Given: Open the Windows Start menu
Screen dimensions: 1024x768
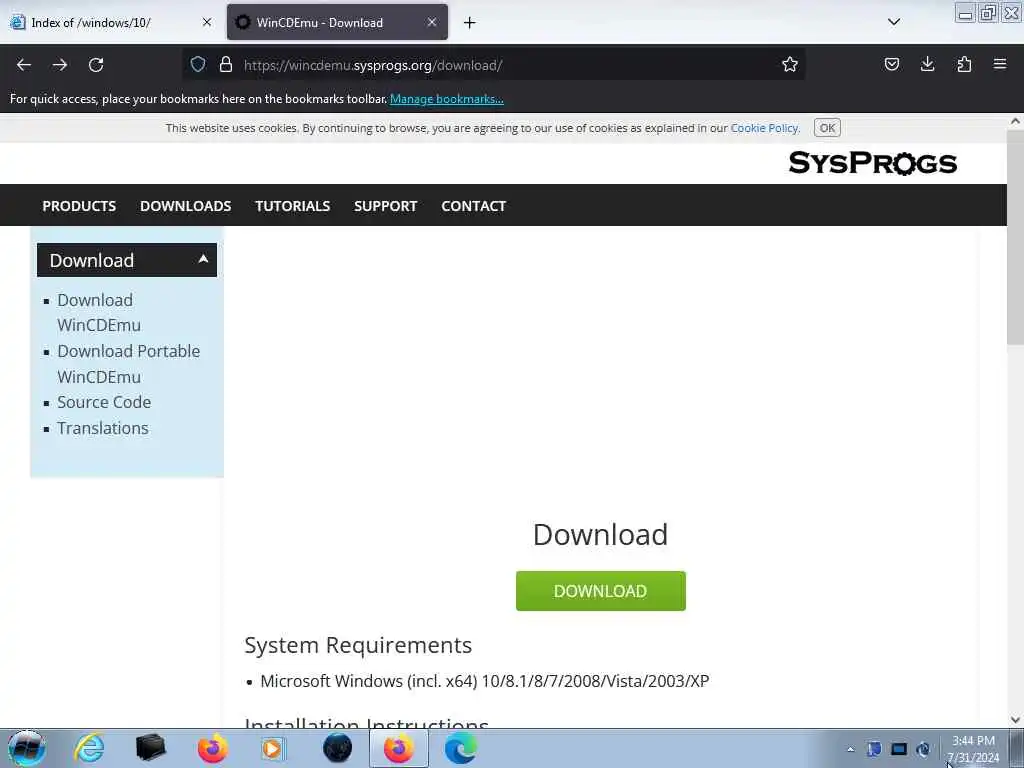Looking at the screenshot, I should coord(27,748).
